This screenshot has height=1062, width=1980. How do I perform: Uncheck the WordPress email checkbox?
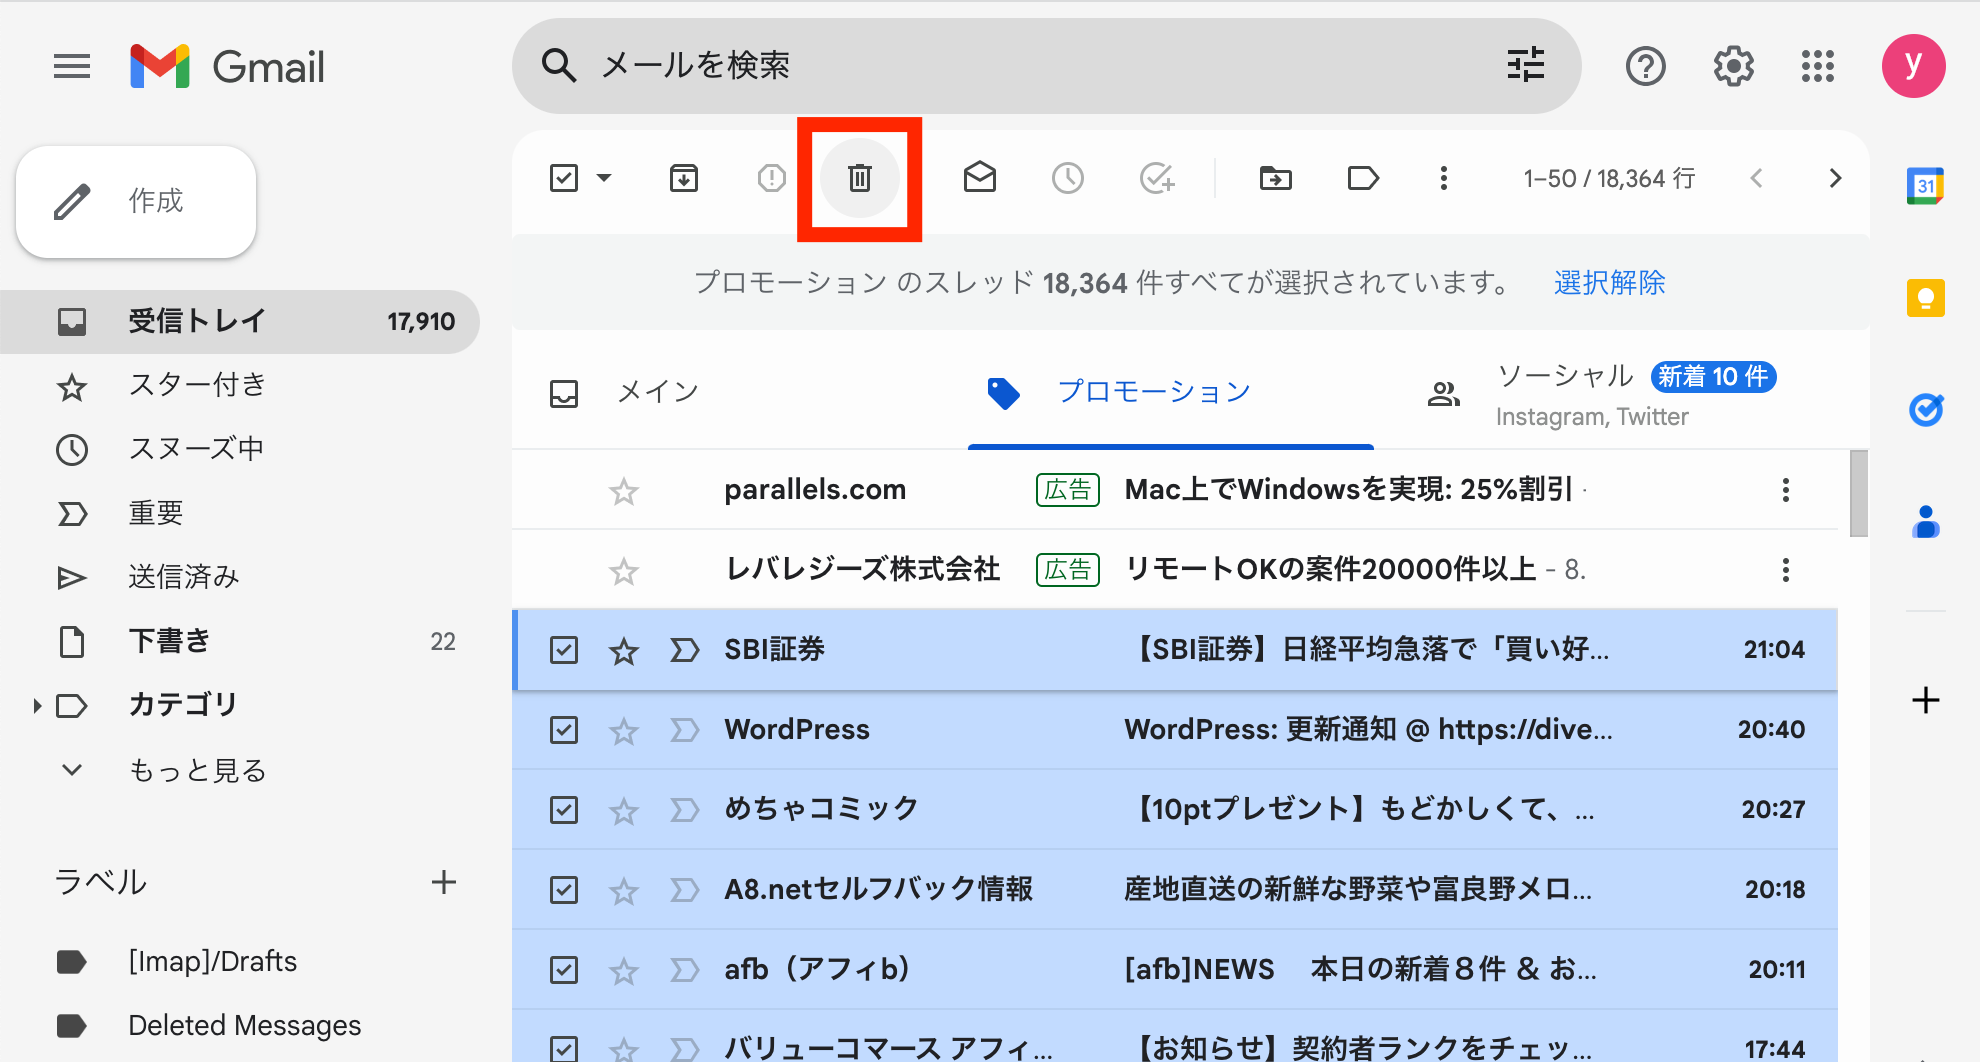[x=564, y=730]
